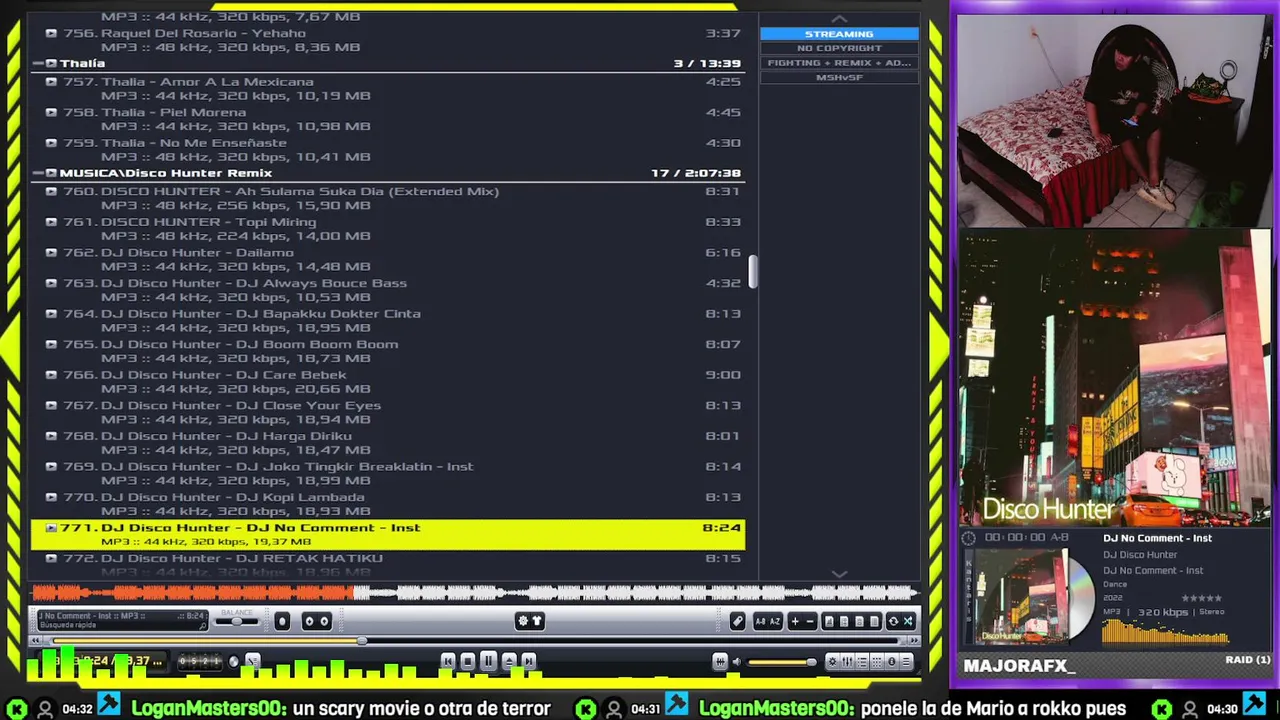
Task: Add files with the plus button
Action: coord(795,622)
